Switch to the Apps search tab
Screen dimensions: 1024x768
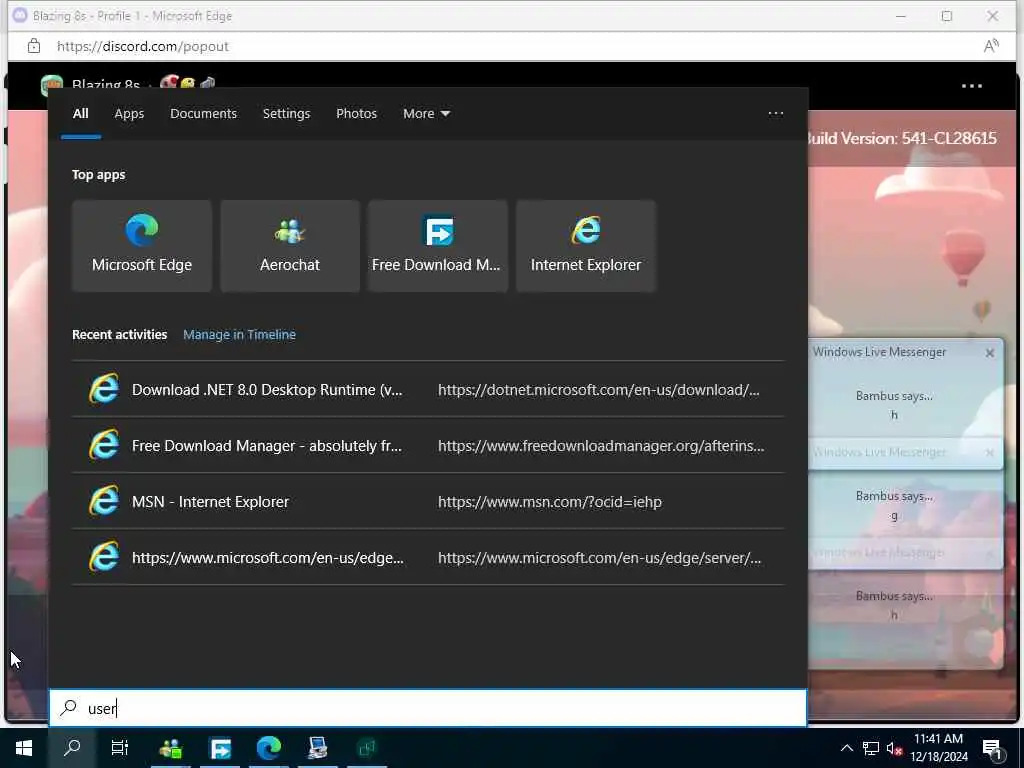tap(129, 114)
